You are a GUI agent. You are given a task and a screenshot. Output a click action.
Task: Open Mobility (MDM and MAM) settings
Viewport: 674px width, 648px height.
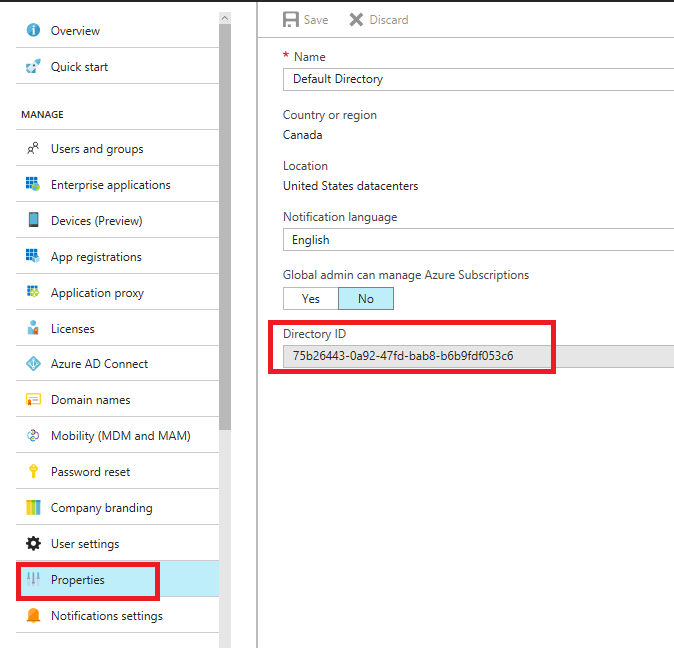[117, 436]
